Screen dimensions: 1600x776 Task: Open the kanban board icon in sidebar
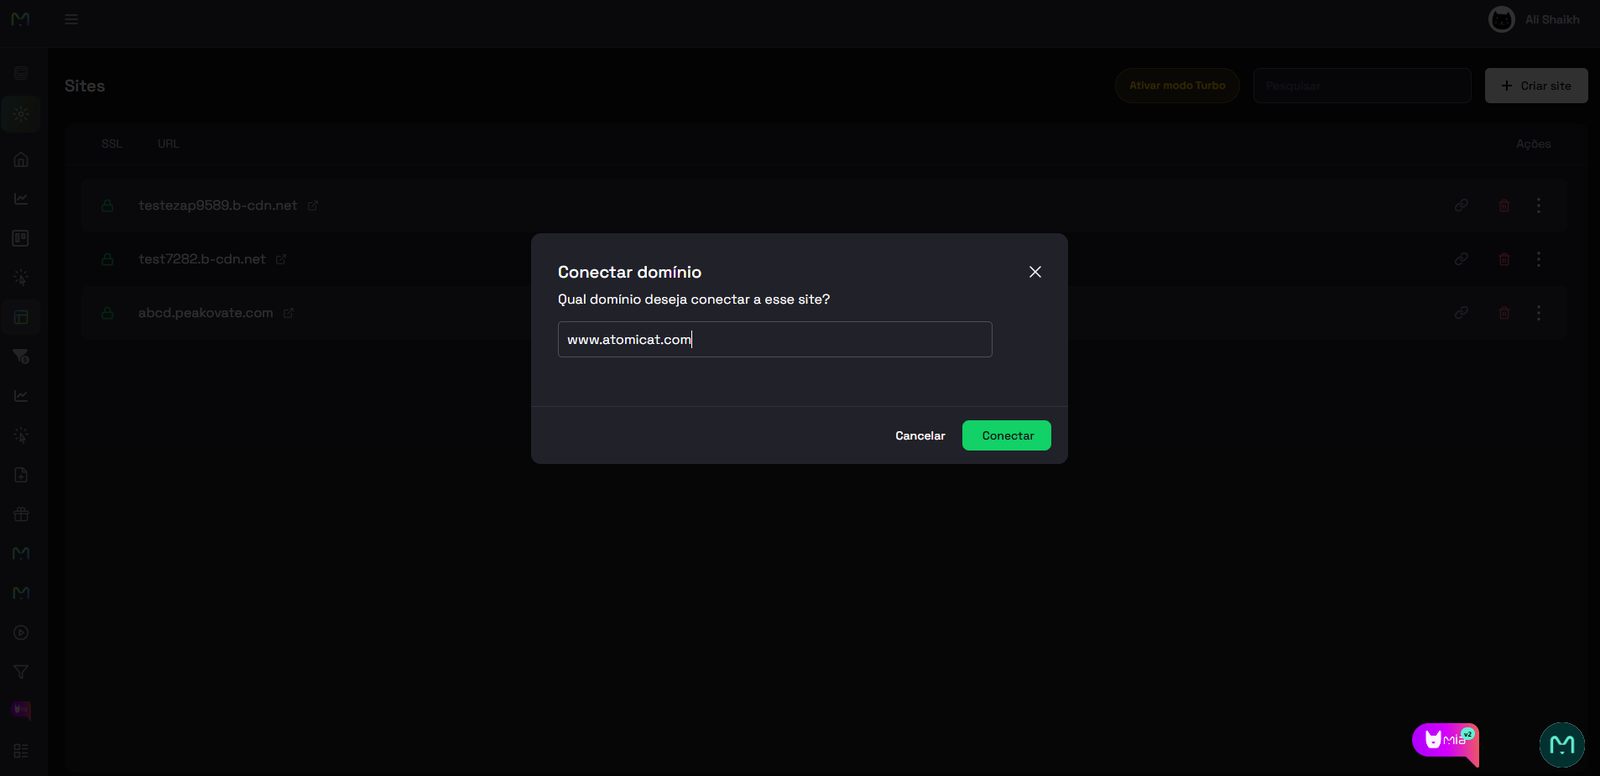tap(21, 238)
